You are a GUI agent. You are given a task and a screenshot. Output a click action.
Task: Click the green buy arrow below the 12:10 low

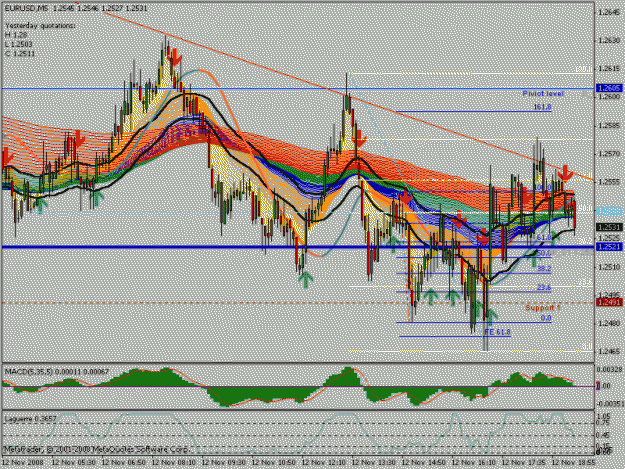tap(306, 279)
